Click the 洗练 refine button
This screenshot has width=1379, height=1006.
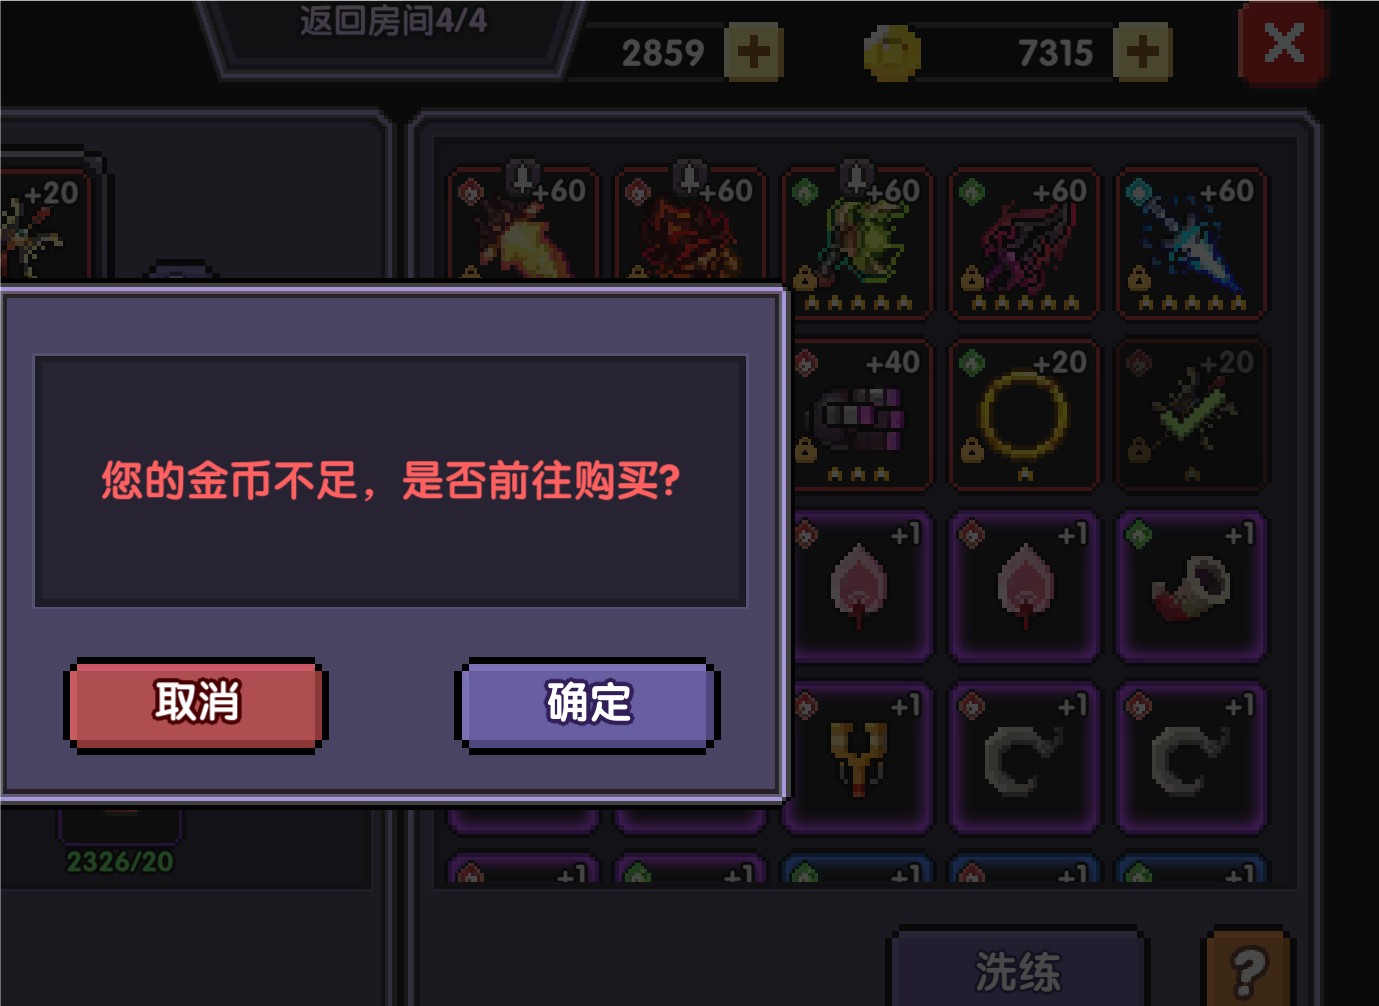[1018, 970]
